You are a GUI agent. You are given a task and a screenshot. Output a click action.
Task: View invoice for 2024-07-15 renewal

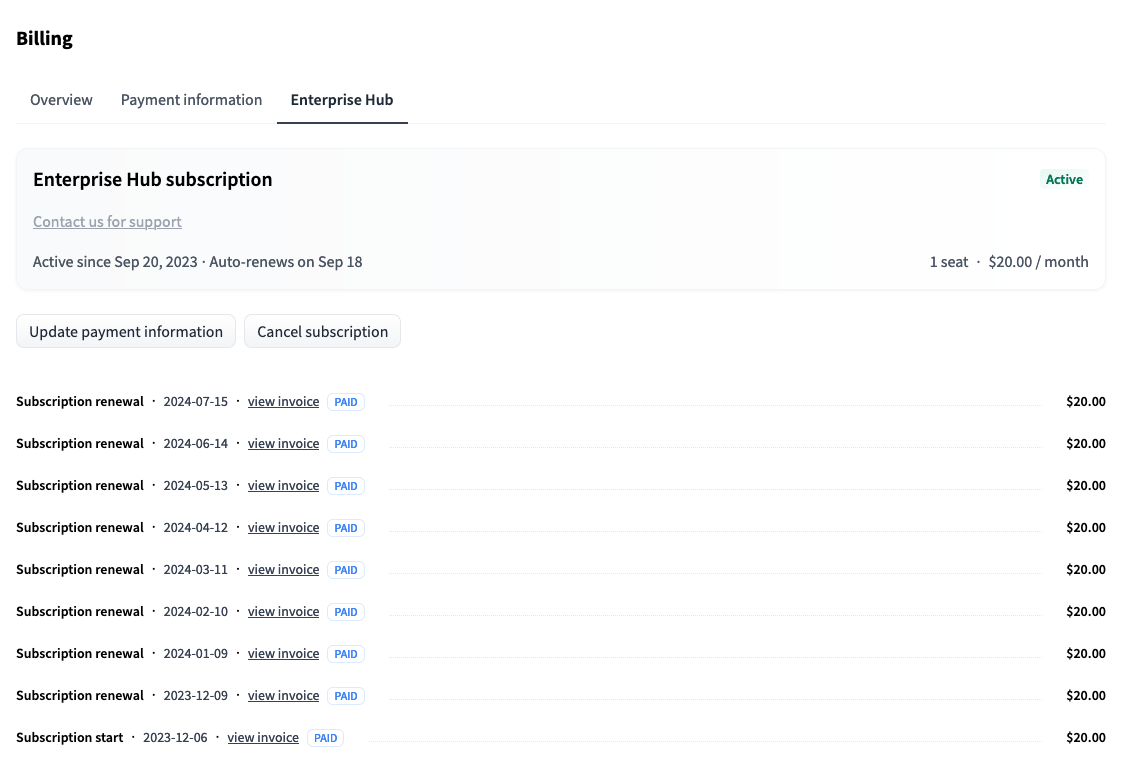283,402
